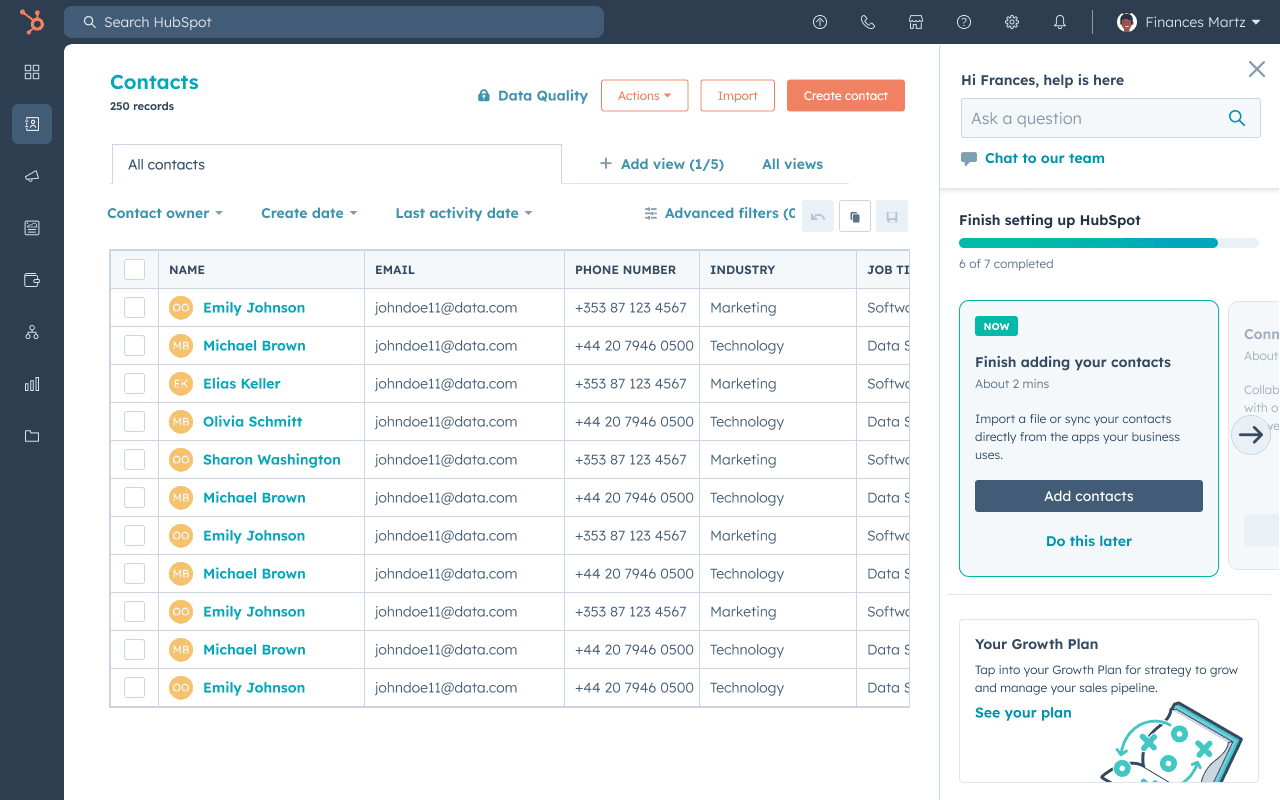Open the help question mark icon

pos(964,22)
